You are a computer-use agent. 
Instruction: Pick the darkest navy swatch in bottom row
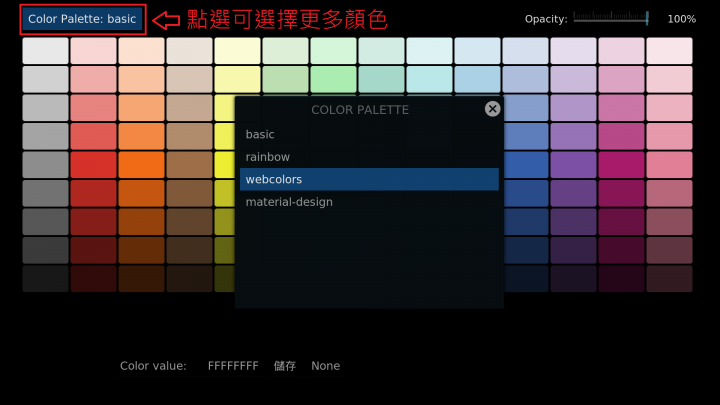tap(526, 278)
